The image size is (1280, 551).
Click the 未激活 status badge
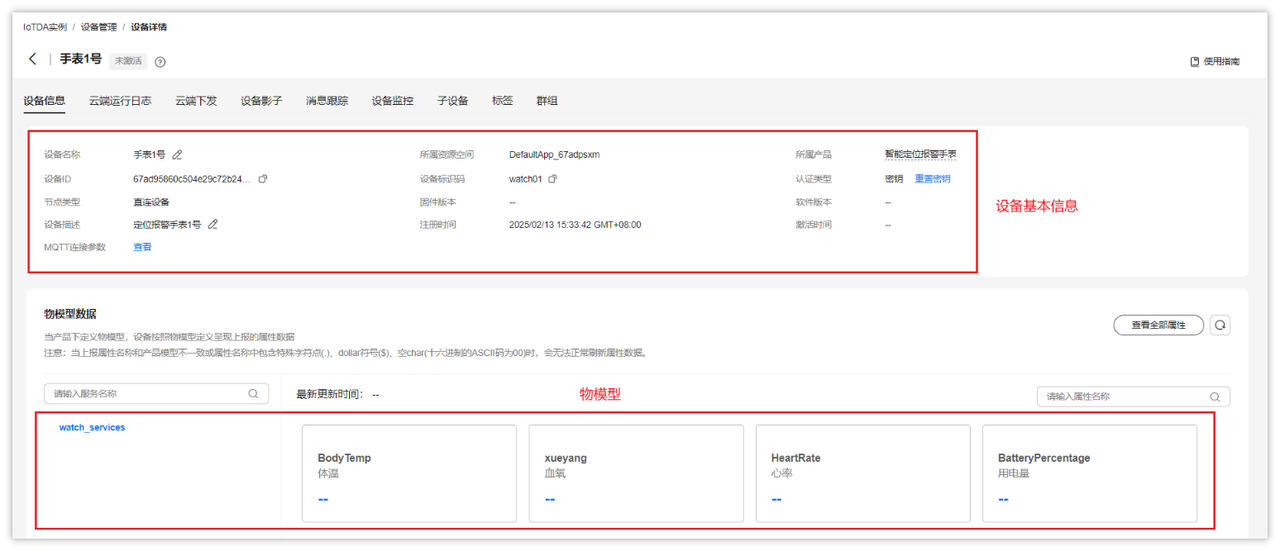point(128,61)
